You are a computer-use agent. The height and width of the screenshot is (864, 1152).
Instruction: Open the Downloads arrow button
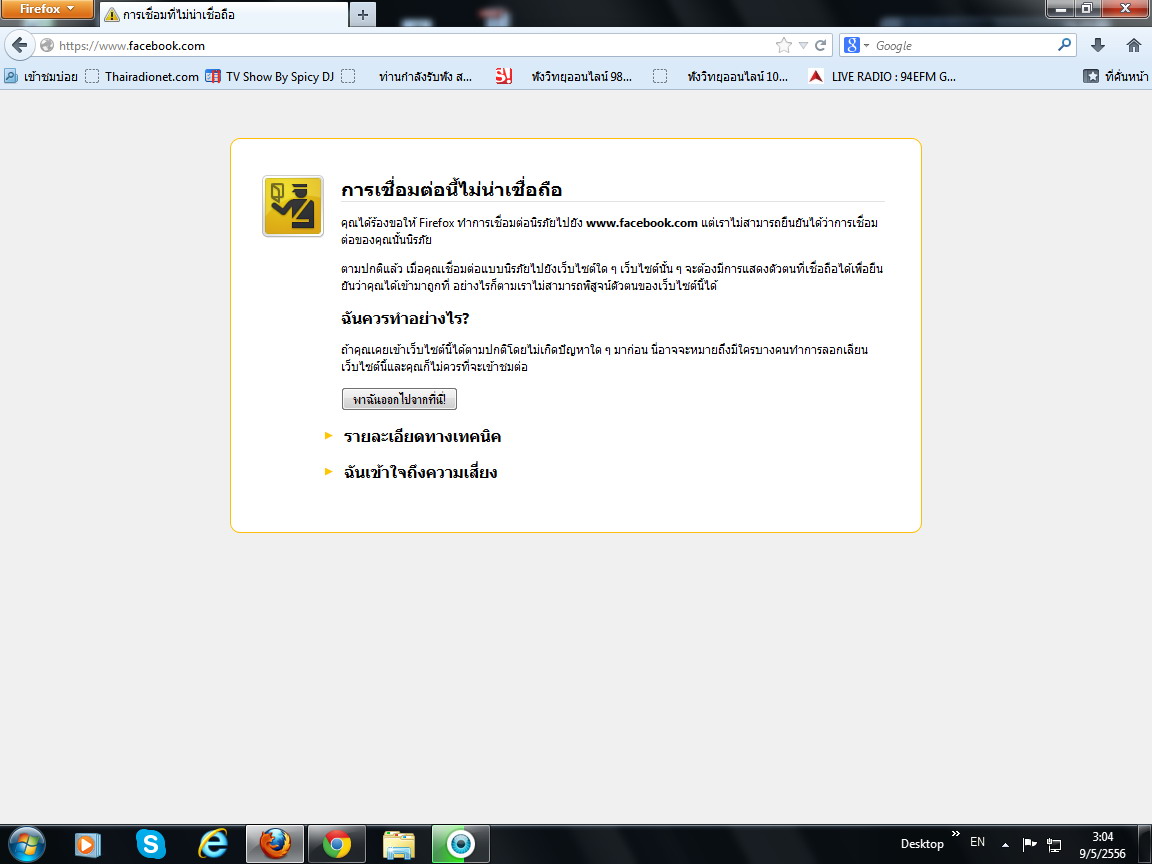(1098, 46)
